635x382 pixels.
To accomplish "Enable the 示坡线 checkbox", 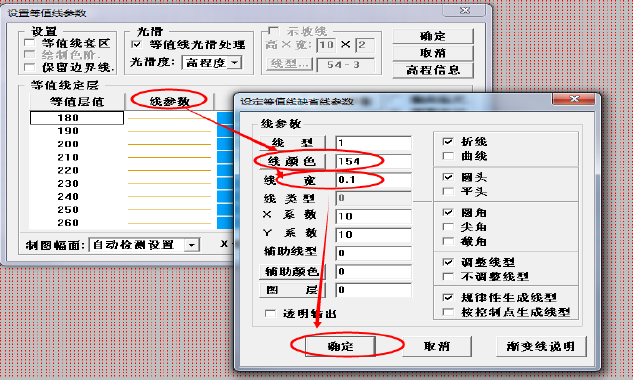I will click(273, 31).
